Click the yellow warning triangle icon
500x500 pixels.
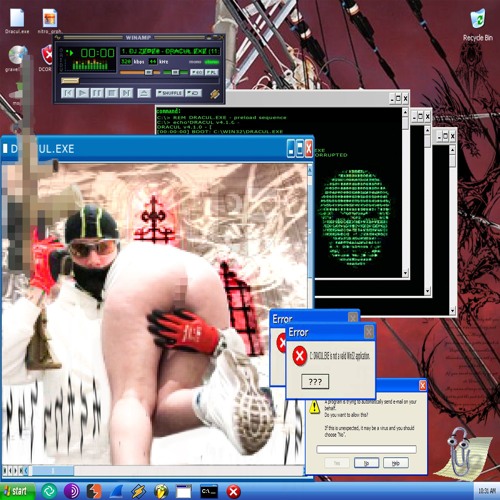pos(314,407)
